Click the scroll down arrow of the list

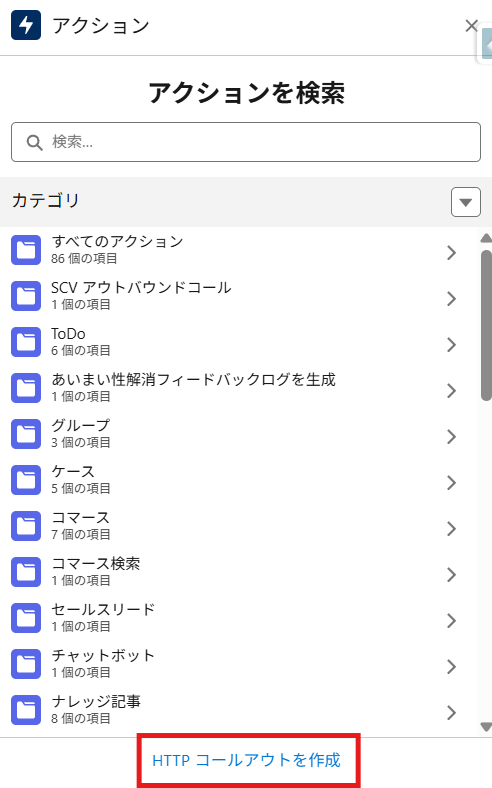coord(486,727)
